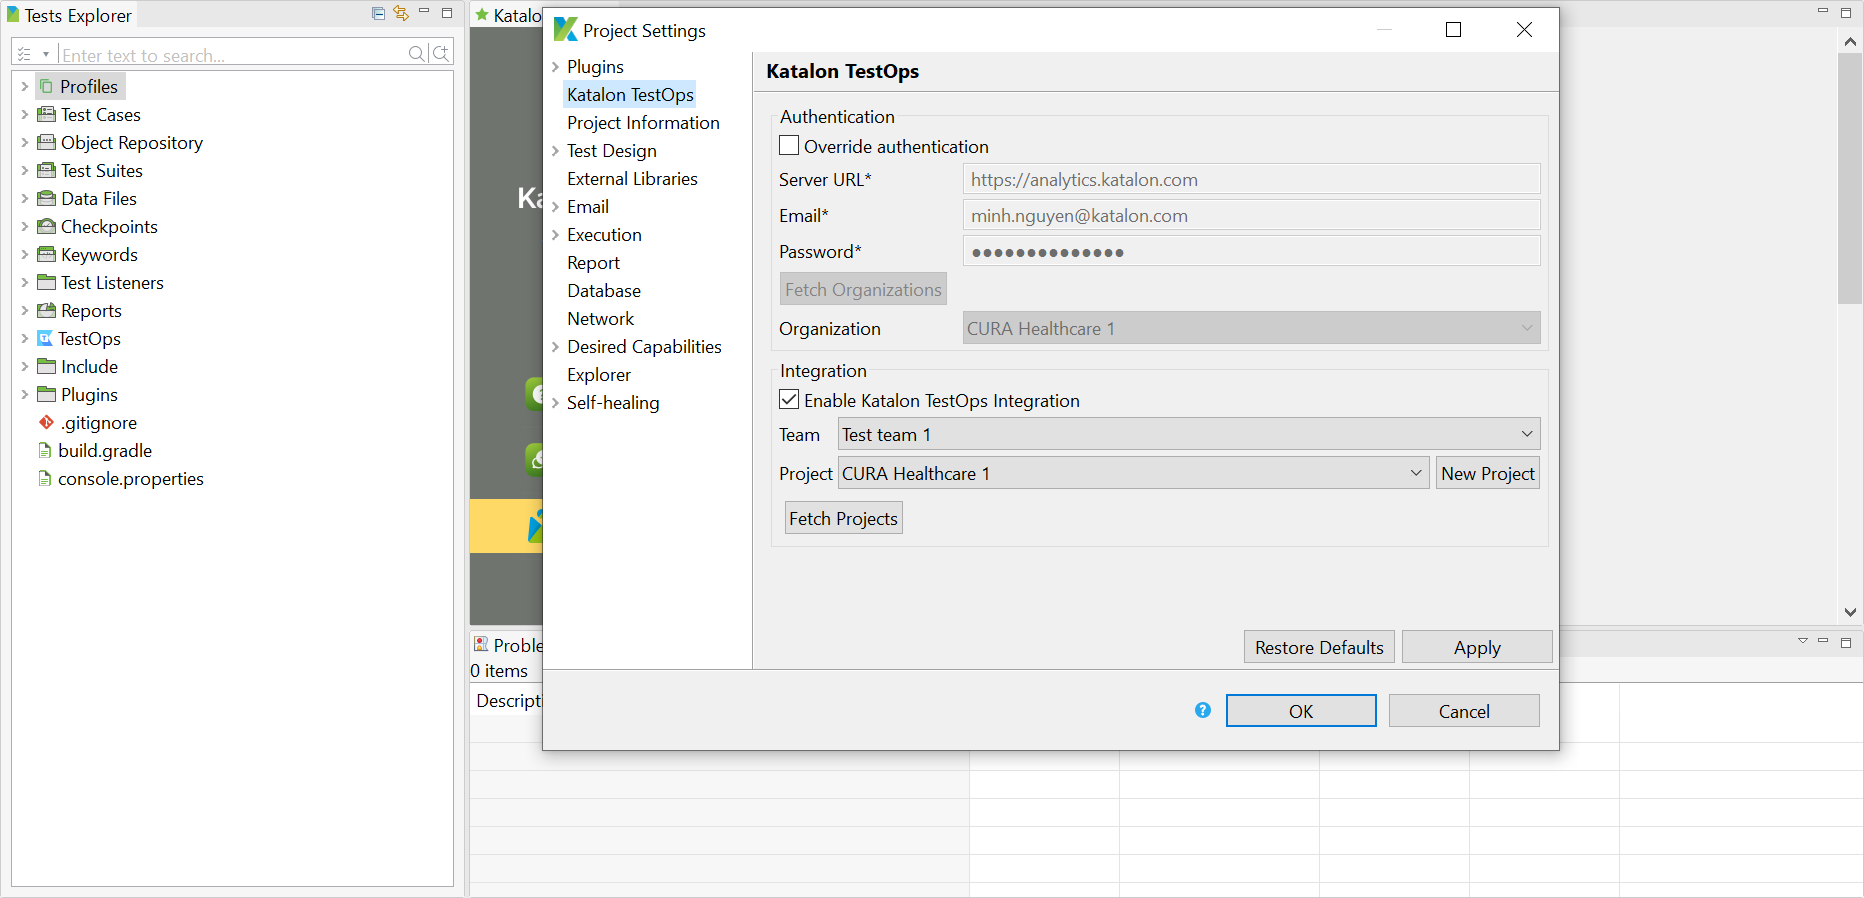Expand Self-healing settings node
This screenshot has width=1864, height=898.
point(556,403)
